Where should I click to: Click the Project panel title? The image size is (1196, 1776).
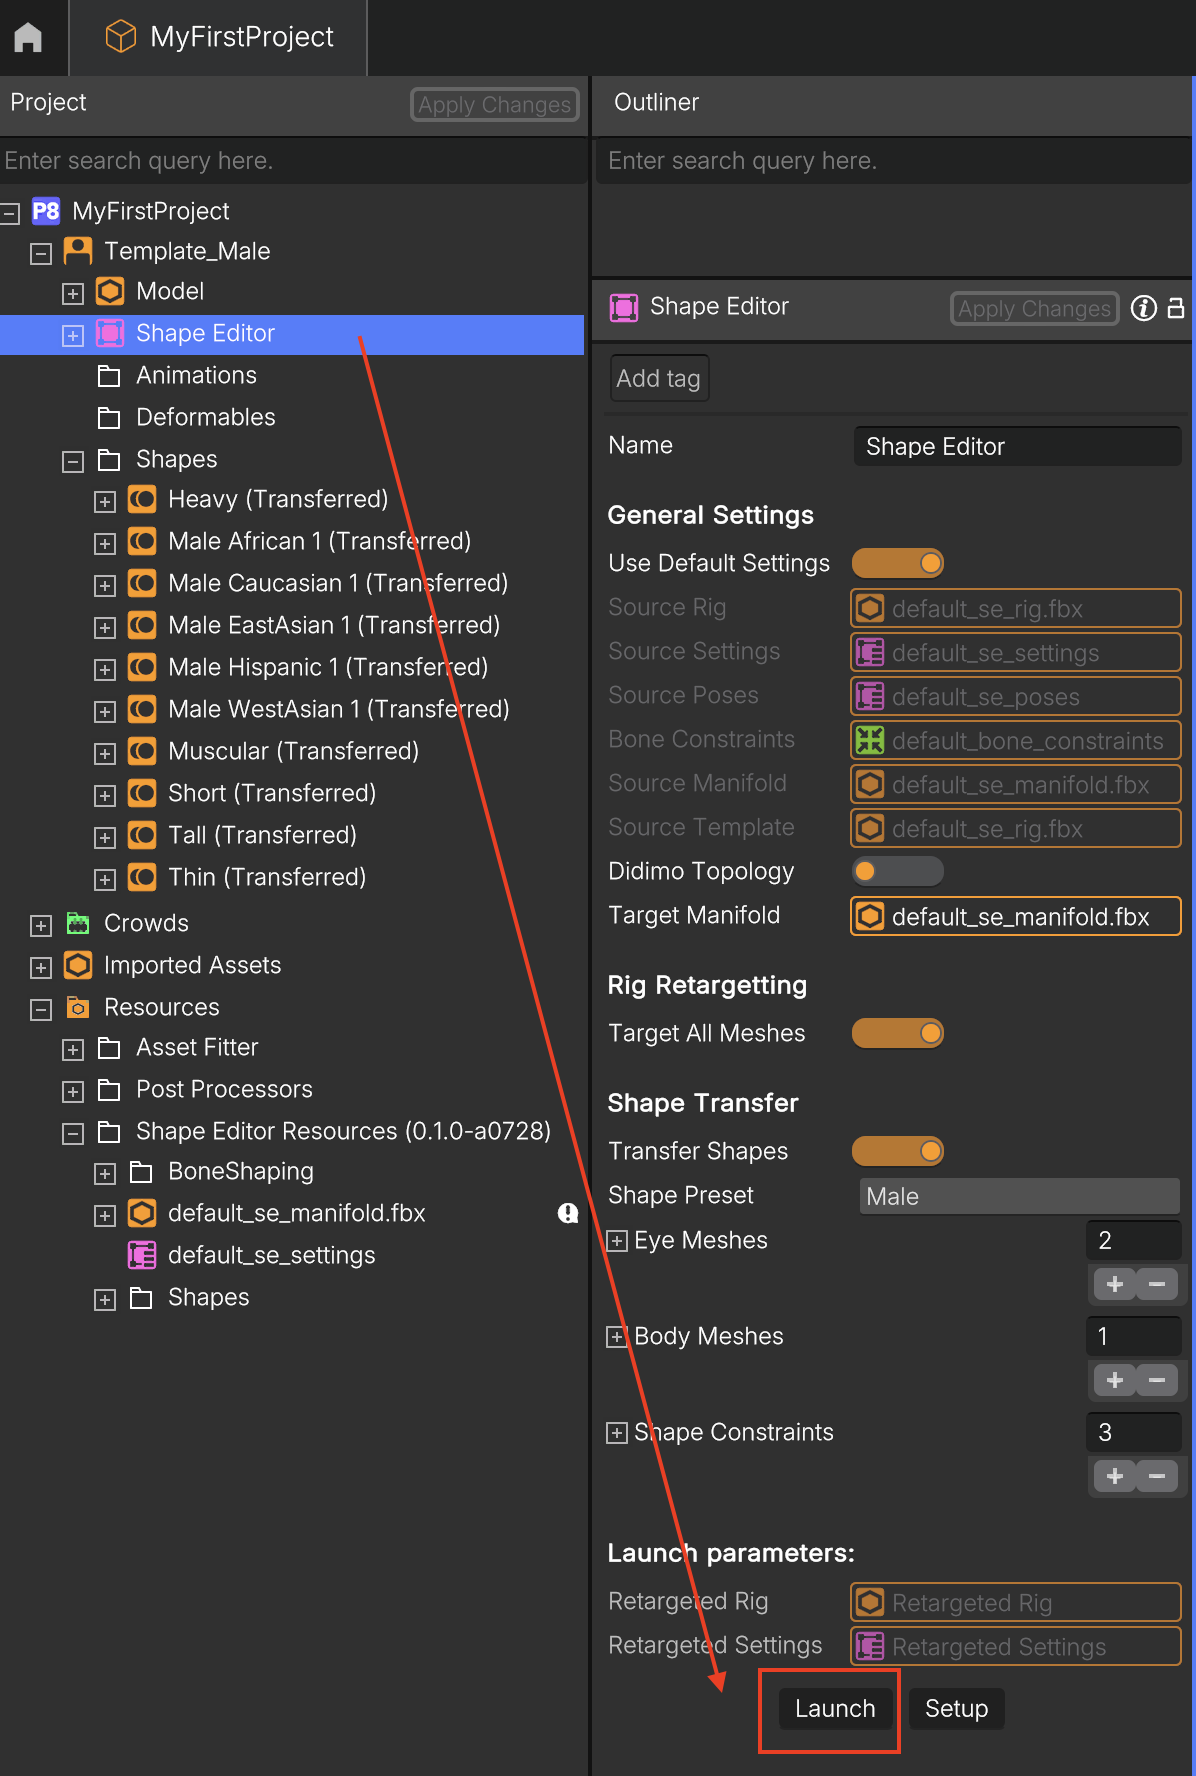[48, 102]
